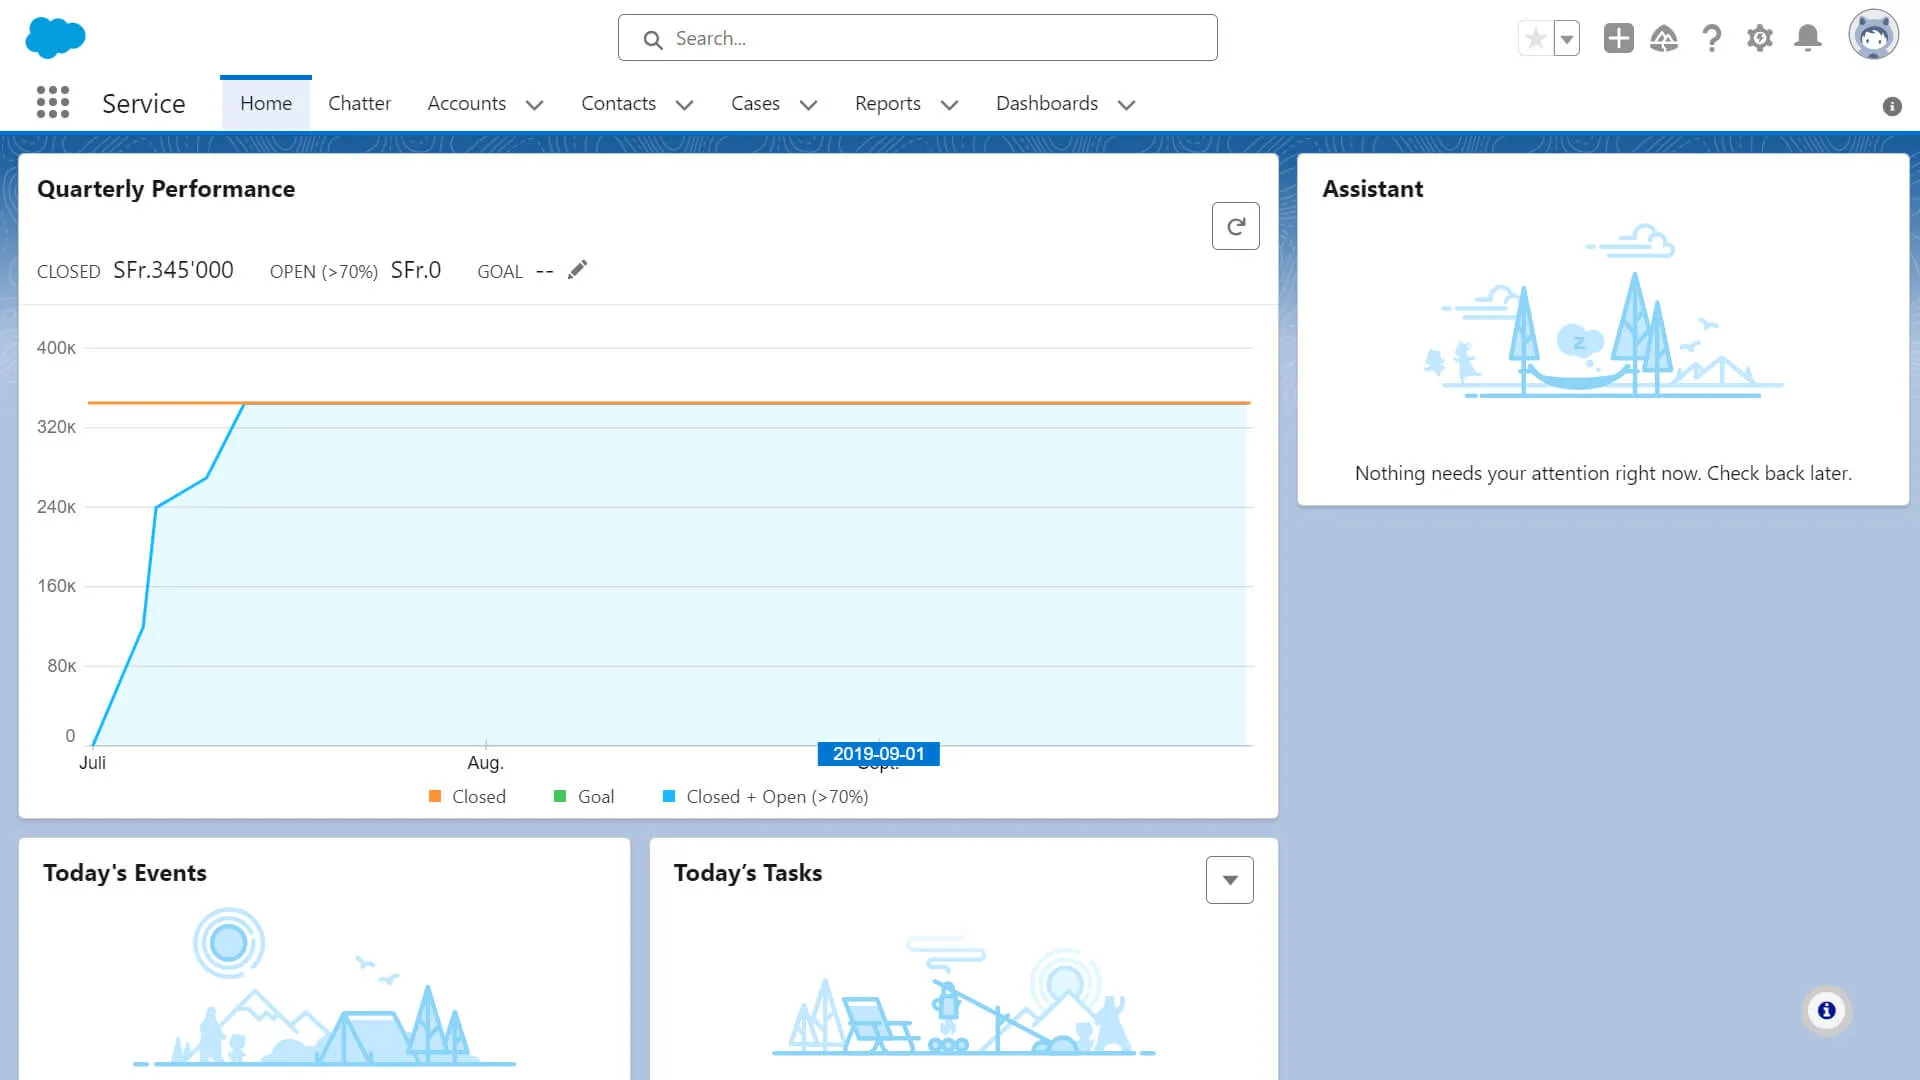Edit the goal with pencil icon
Image resolution: width=1920 pixels, height=1080 pixels.
point(577,270)
